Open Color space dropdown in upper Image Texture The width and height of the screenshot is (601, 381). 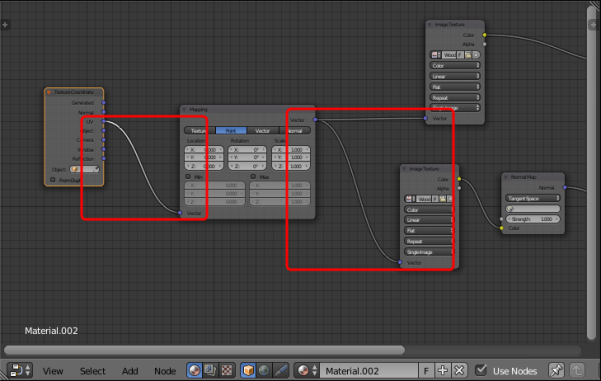(x=455, y=66)
